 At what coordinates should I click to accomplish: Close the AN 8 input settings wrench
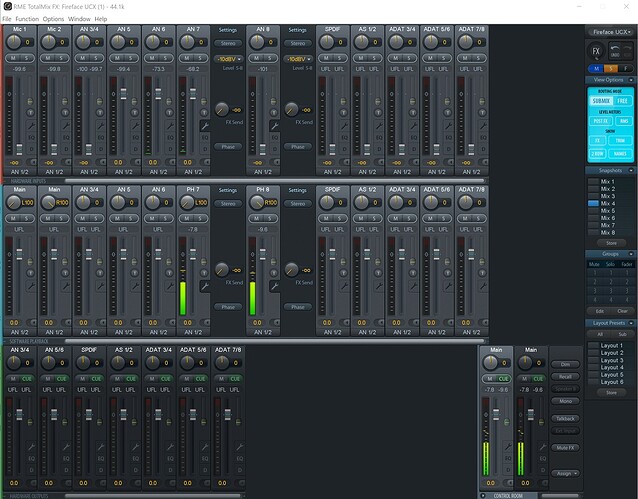[275, 126]
